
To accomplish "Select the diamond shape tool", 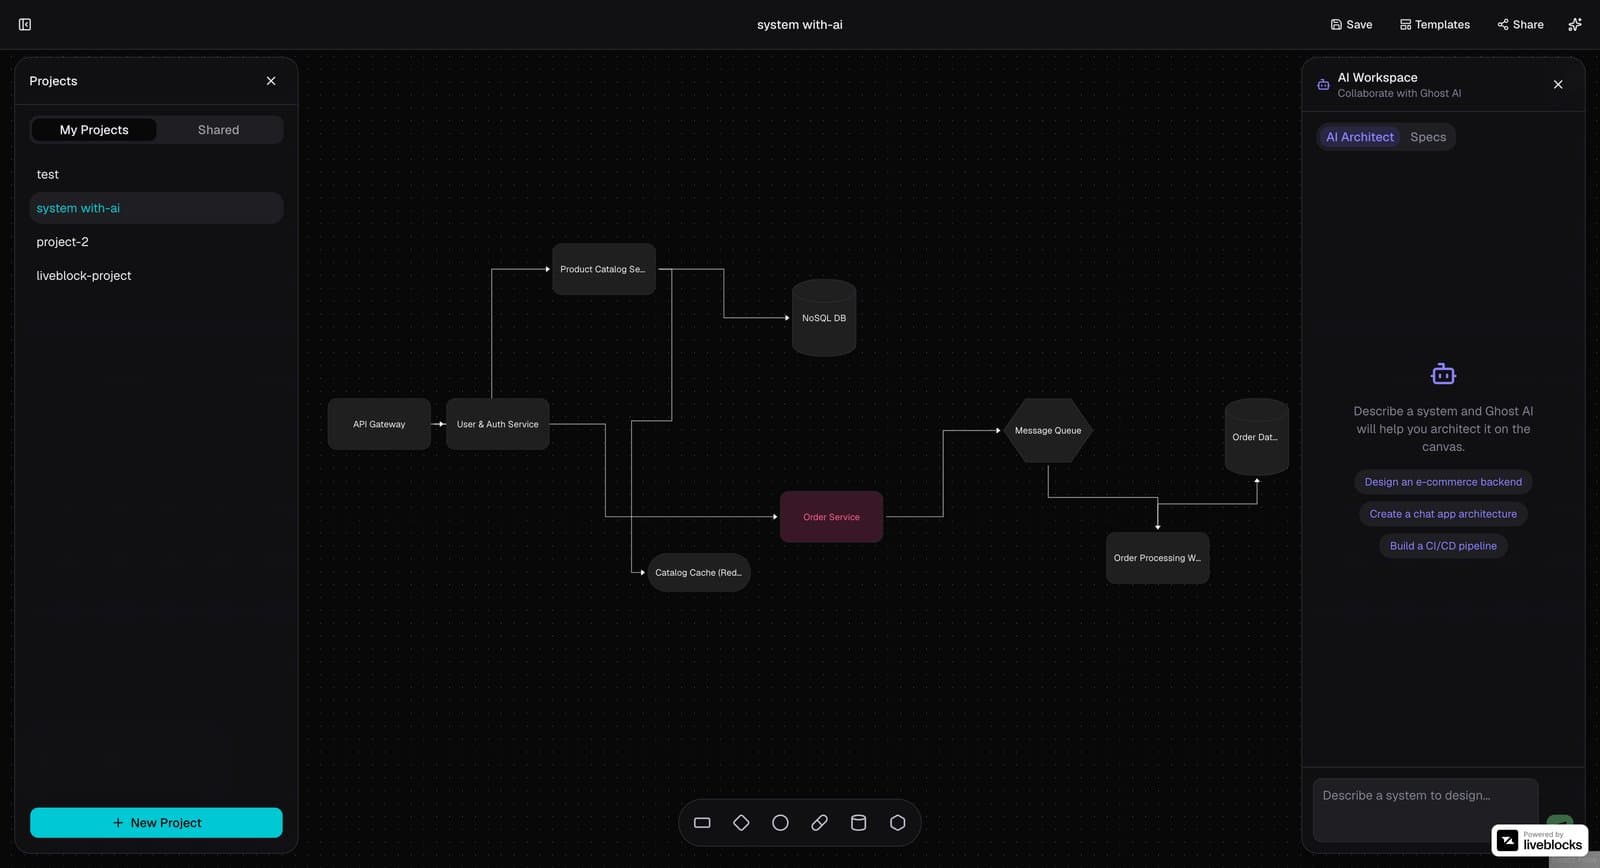I will pos(741,823).
